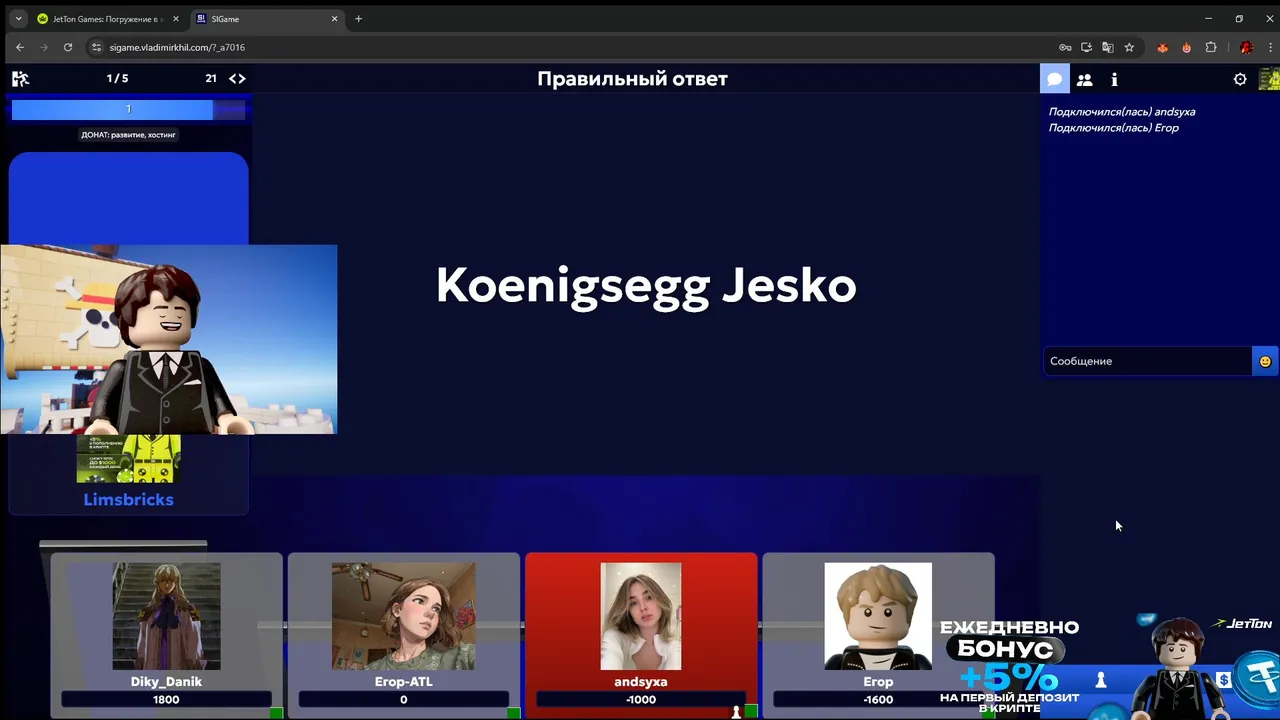Click the address bar URL

(177, 47)
